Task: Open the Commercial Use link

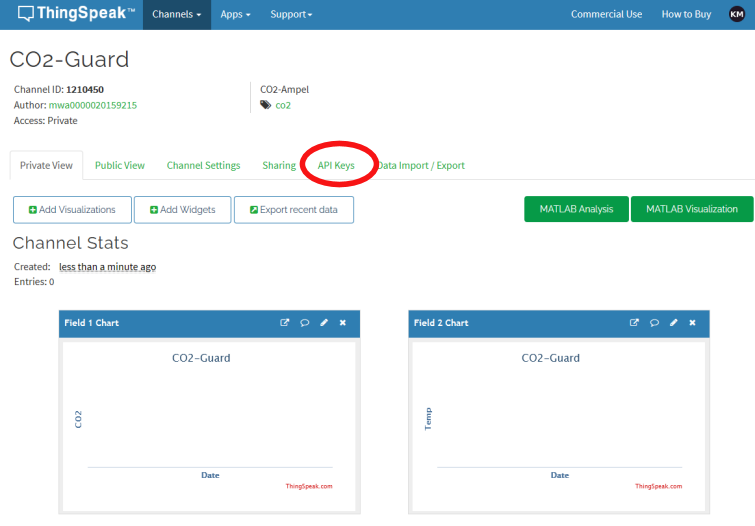Action: point(607,14)
